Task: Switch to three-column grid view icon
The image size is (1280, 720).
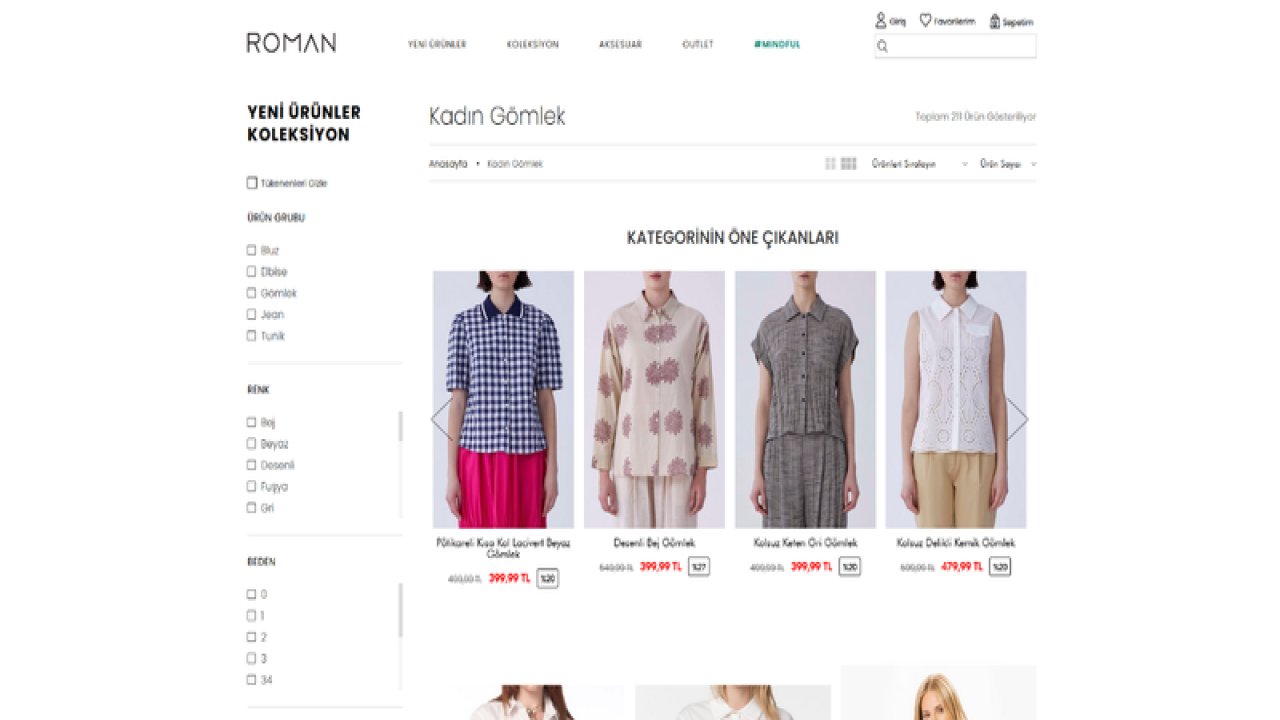Action: [x=848, y=164]
